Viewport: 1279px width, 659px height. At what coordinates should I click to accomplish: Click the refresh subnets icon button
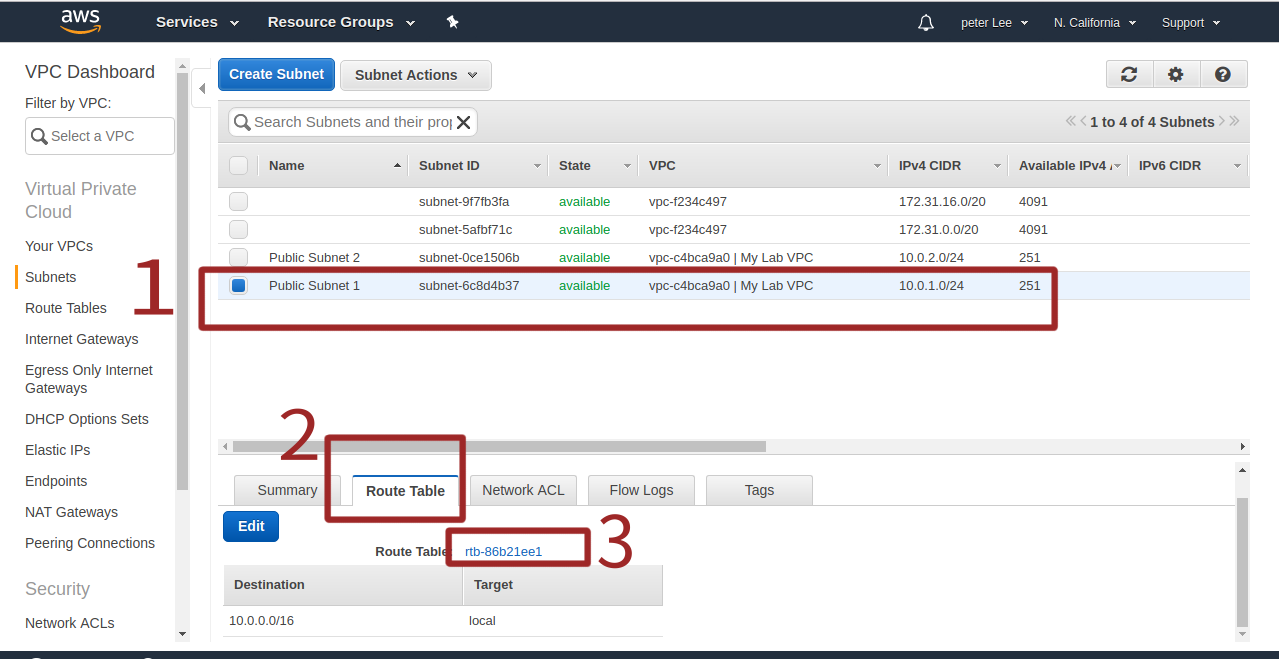(1129, 74)
